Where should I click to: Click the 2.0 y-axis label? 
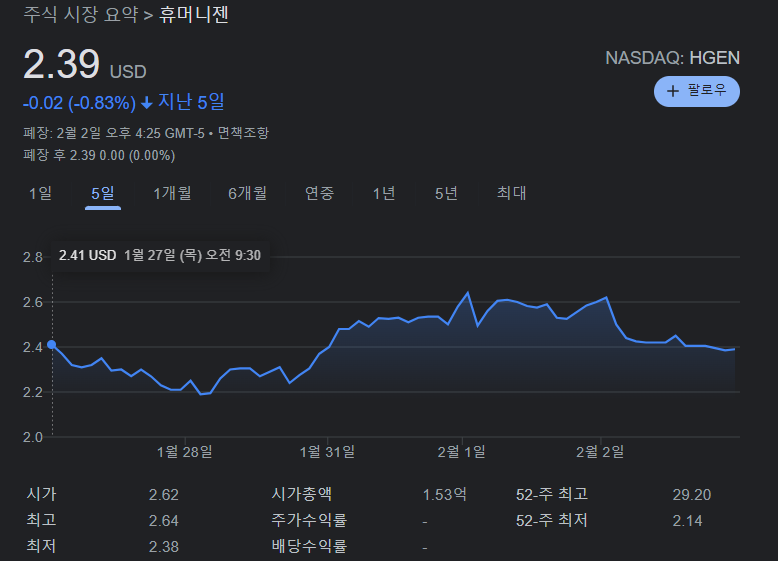click(x=33, y=437)
